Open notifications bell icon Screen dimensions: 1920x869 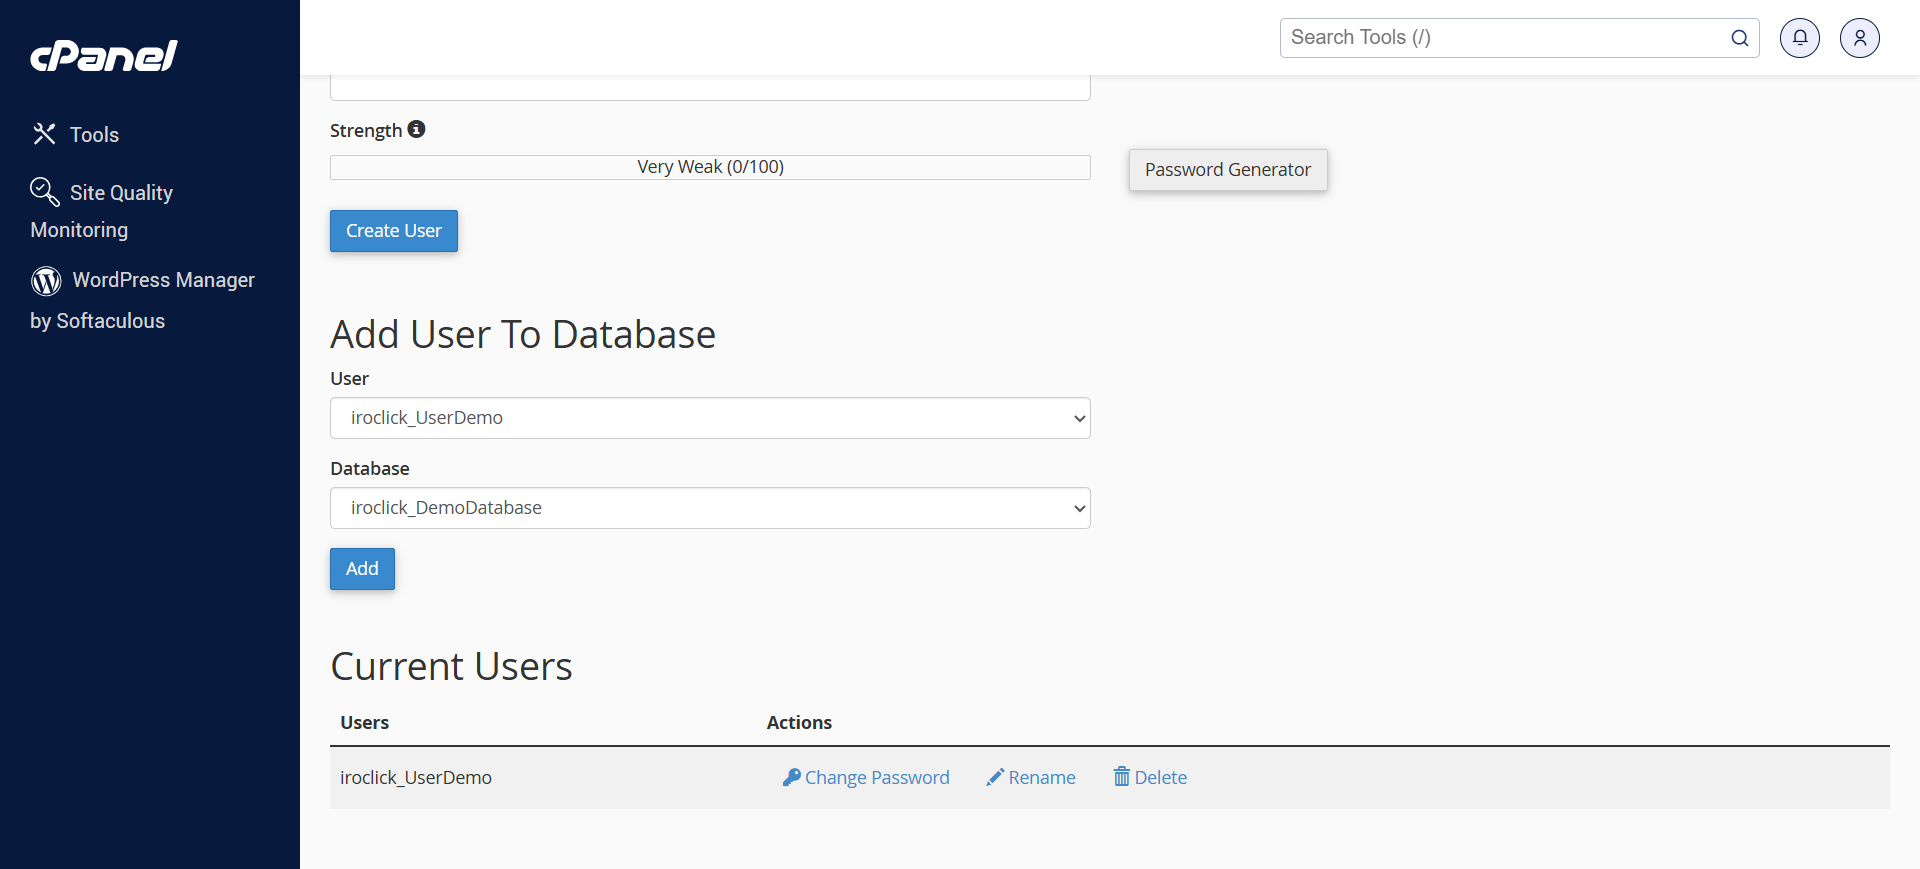click(x=1799, y=38)
